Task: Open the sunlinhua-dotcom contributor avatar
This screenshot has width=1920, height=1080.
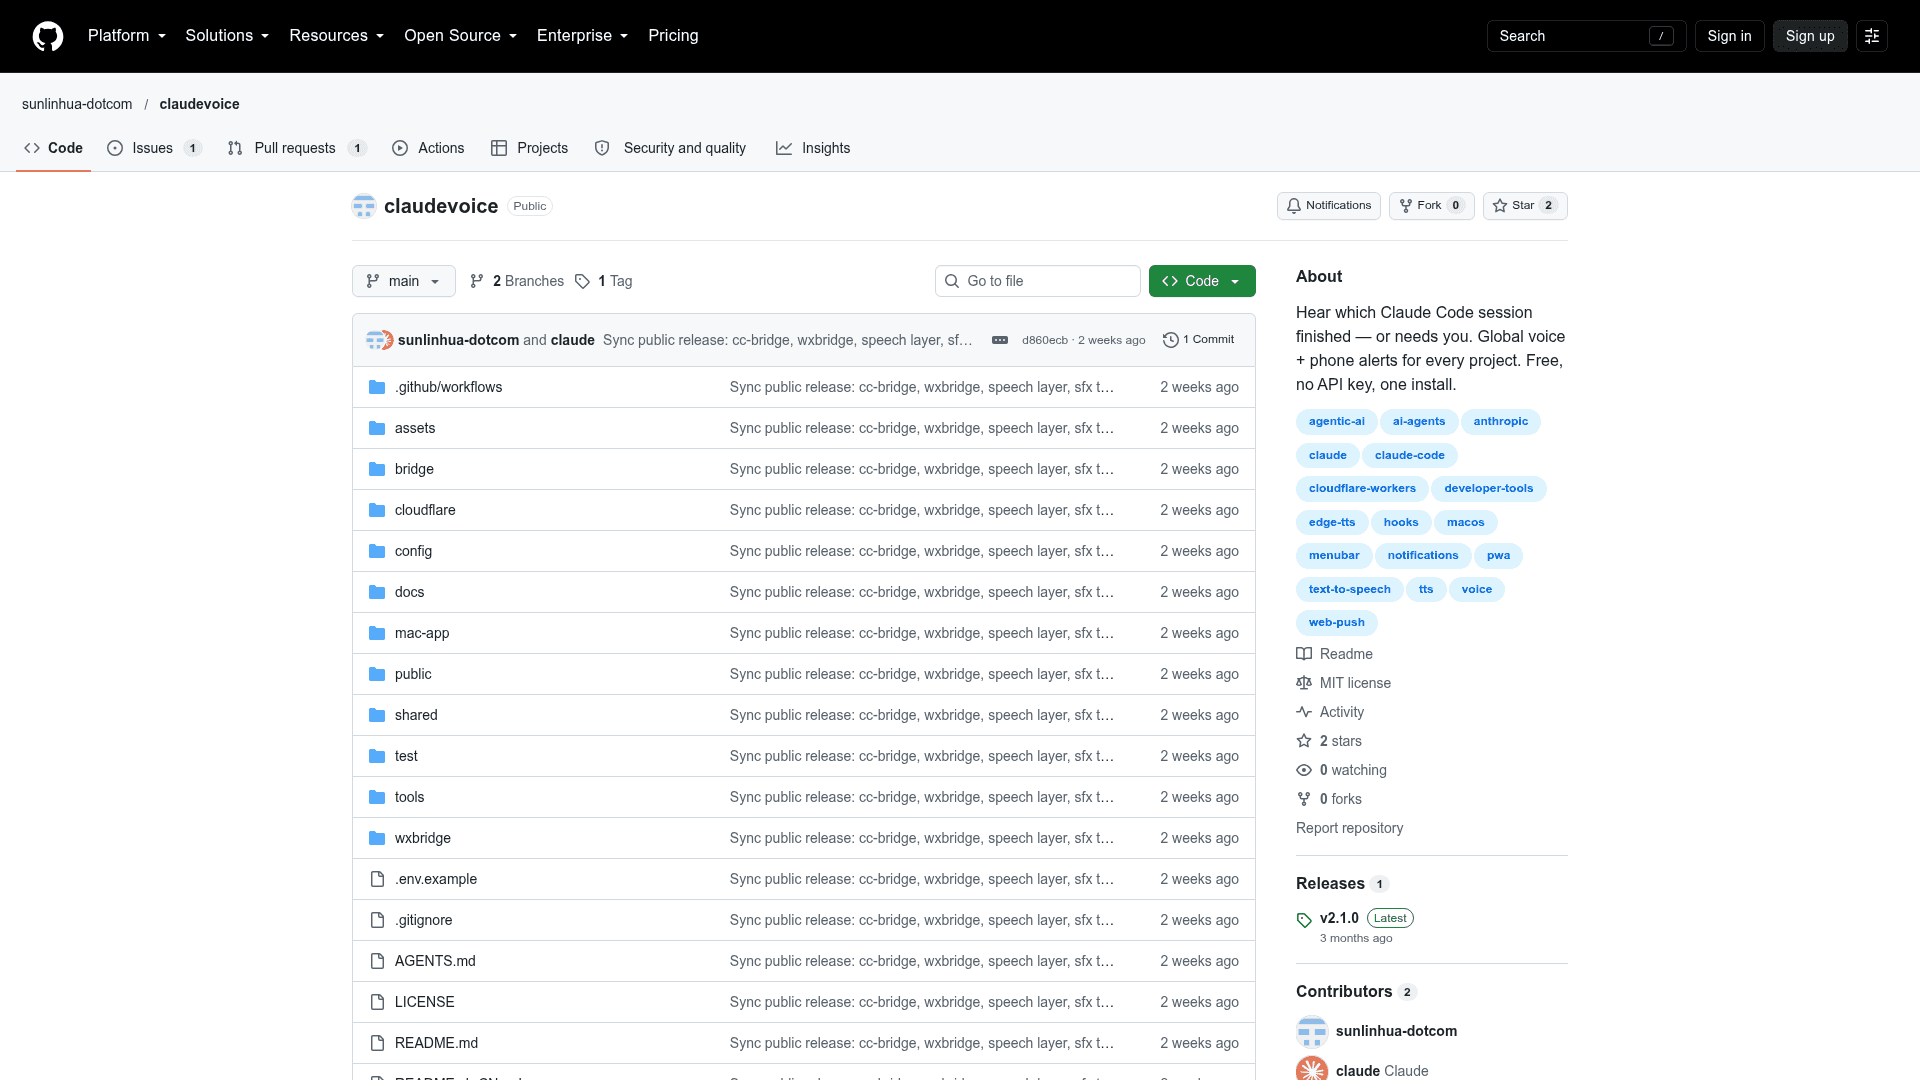Action: point(1312,1031)
